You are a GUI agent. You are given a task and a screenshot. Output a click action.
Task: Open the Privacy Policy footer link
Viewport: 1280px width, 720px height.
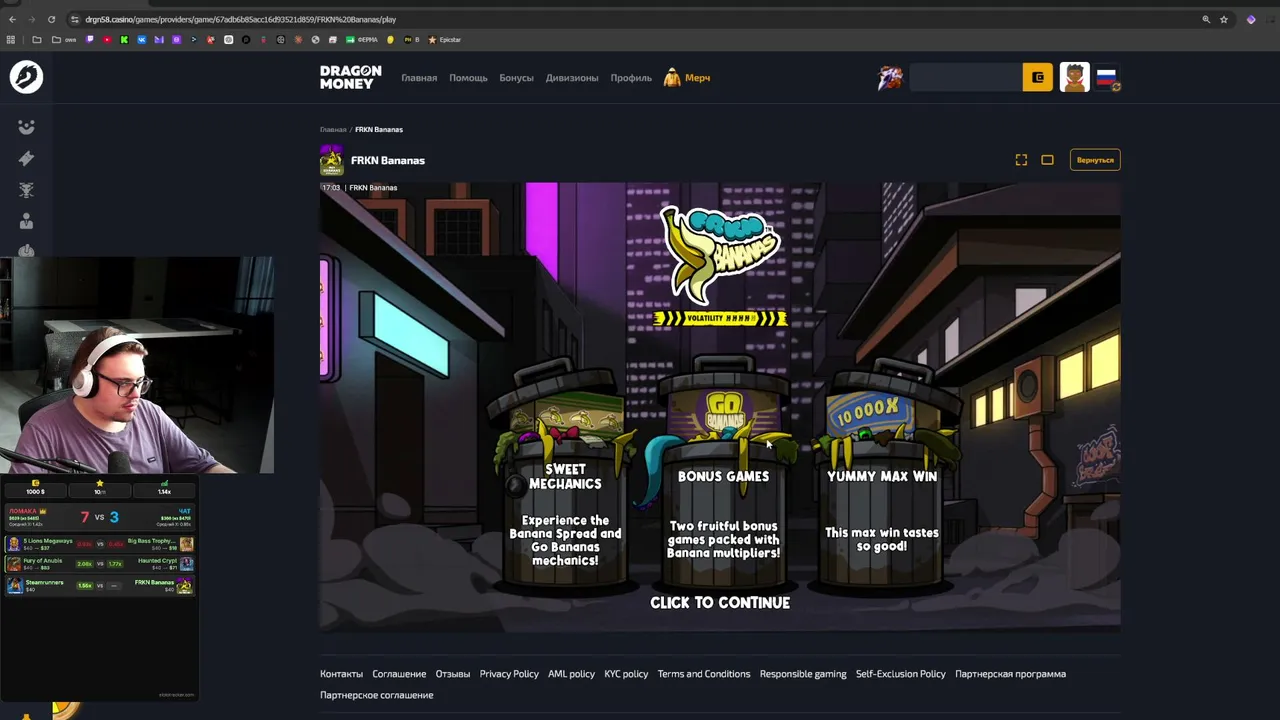tap(509, 674)
